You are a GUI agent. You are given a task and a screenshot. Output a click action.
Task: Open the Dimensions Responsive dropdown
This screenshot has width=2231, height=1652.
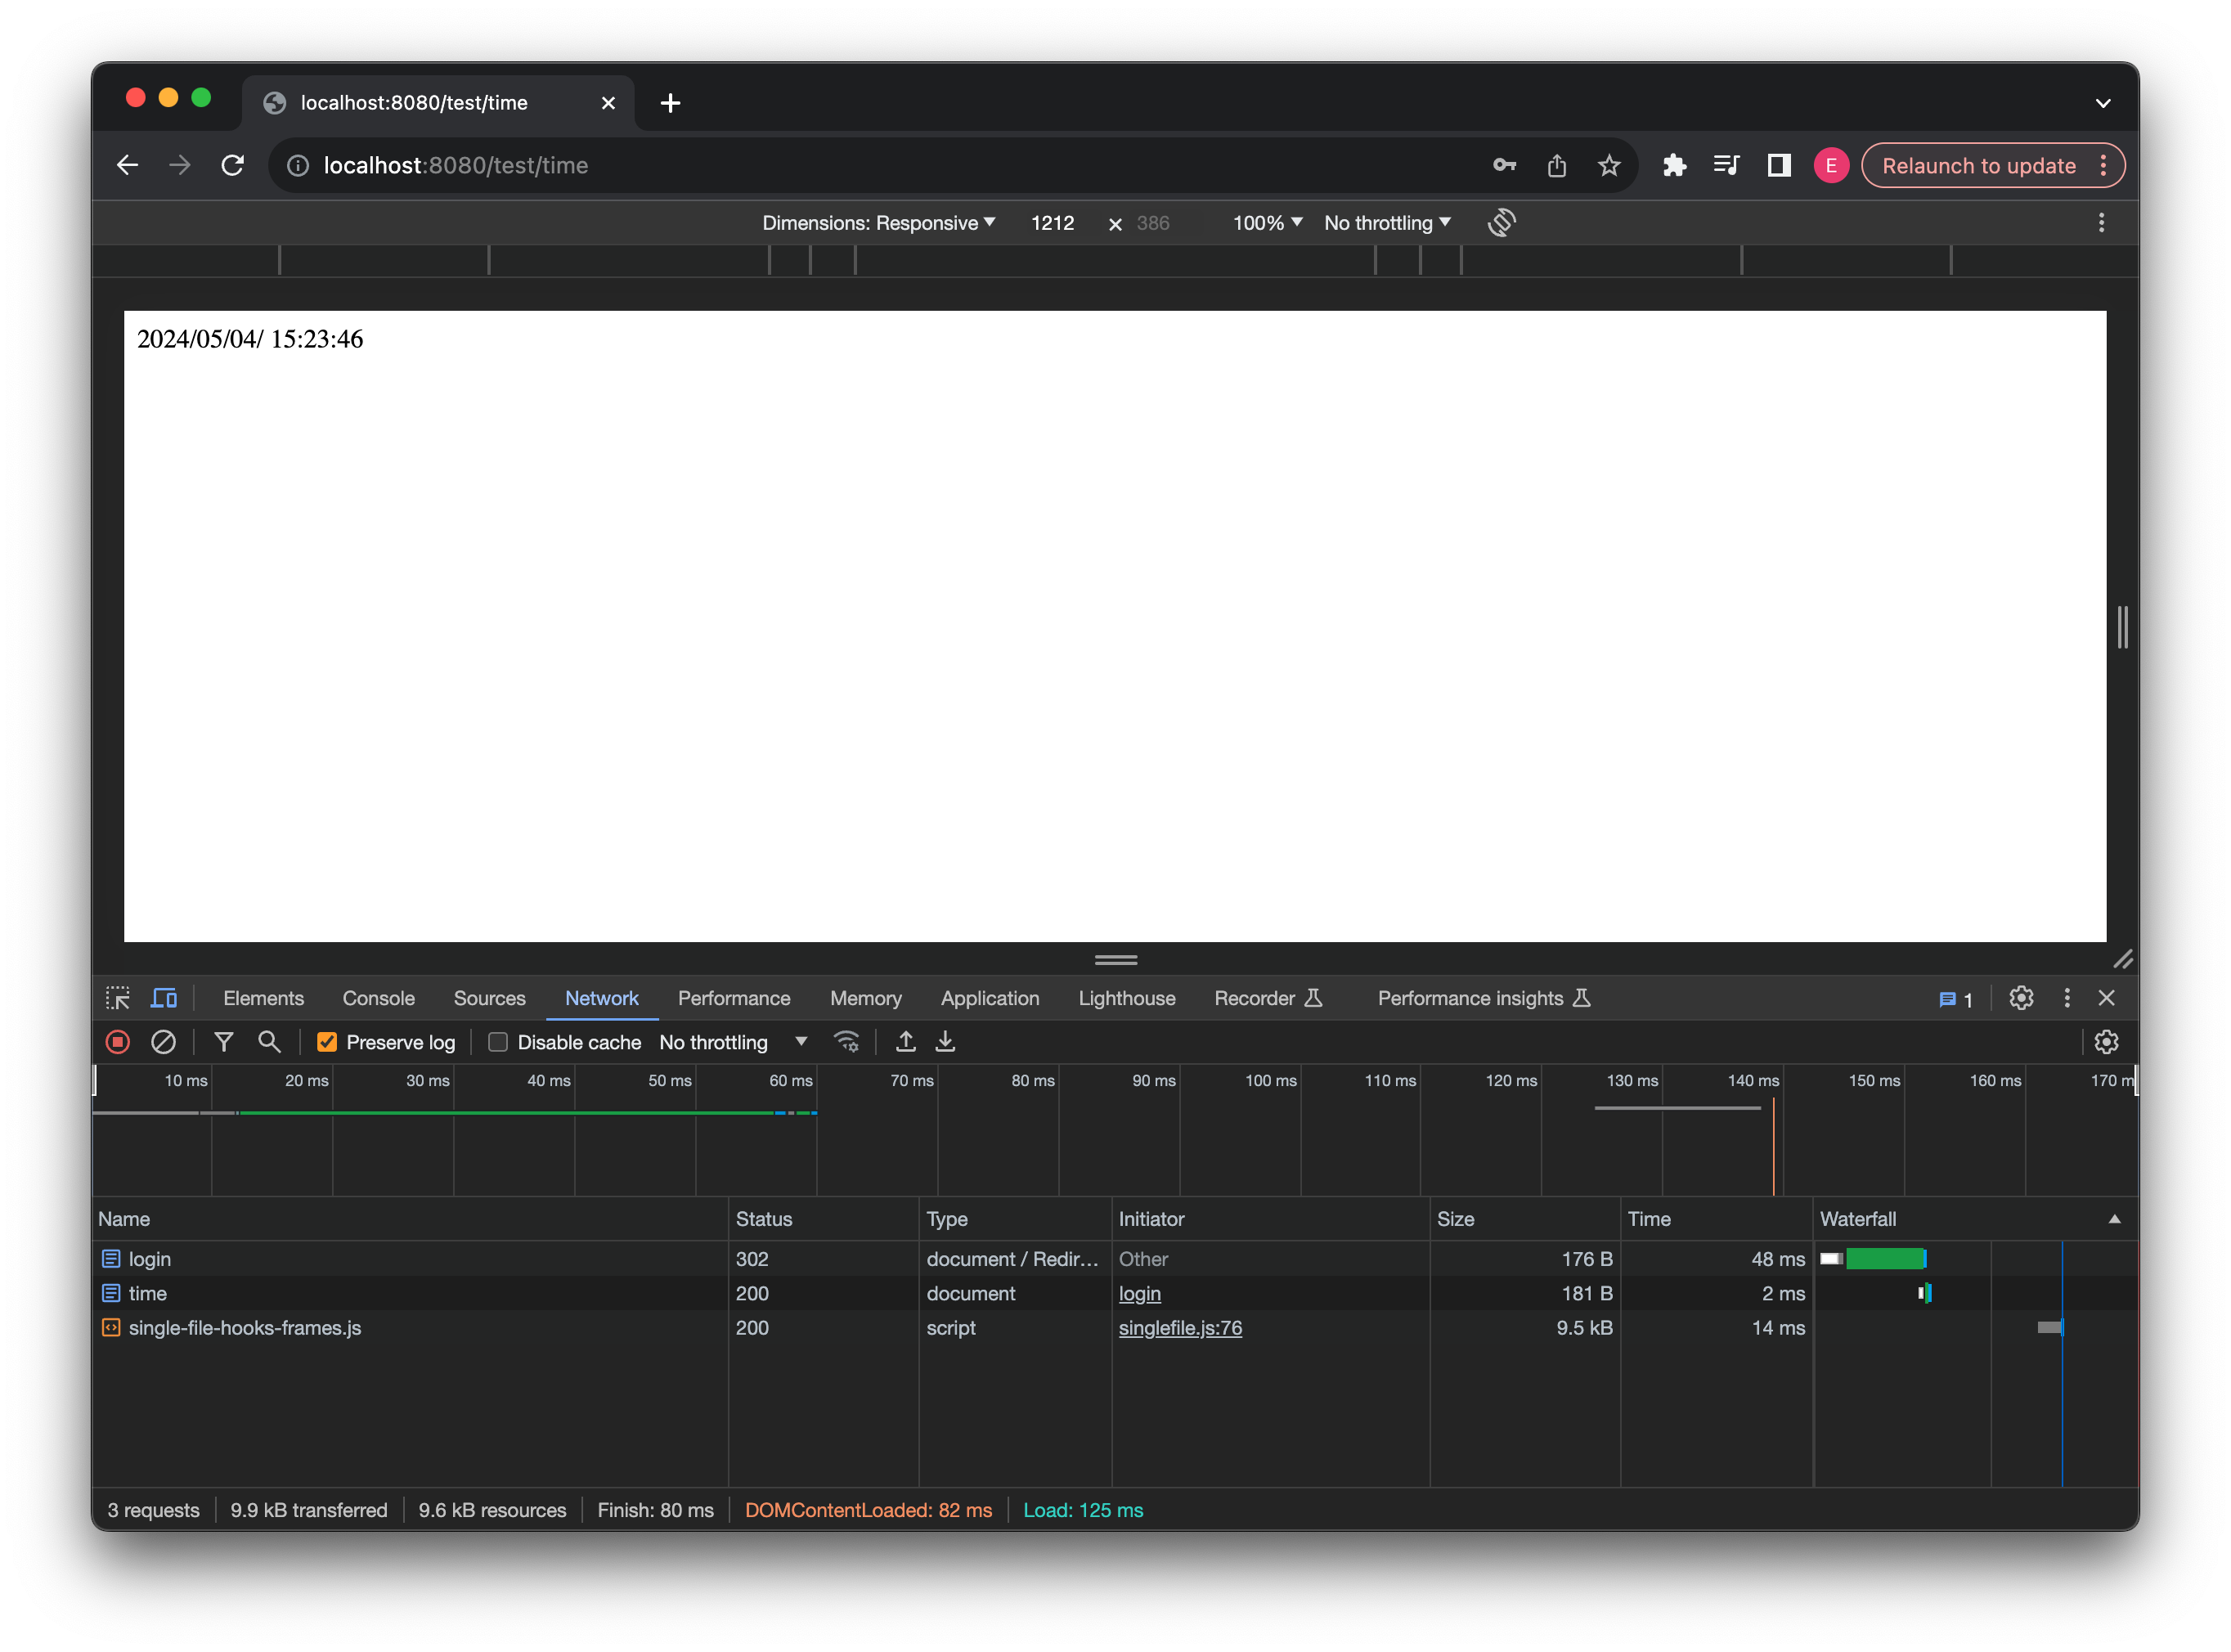point(878,223)
